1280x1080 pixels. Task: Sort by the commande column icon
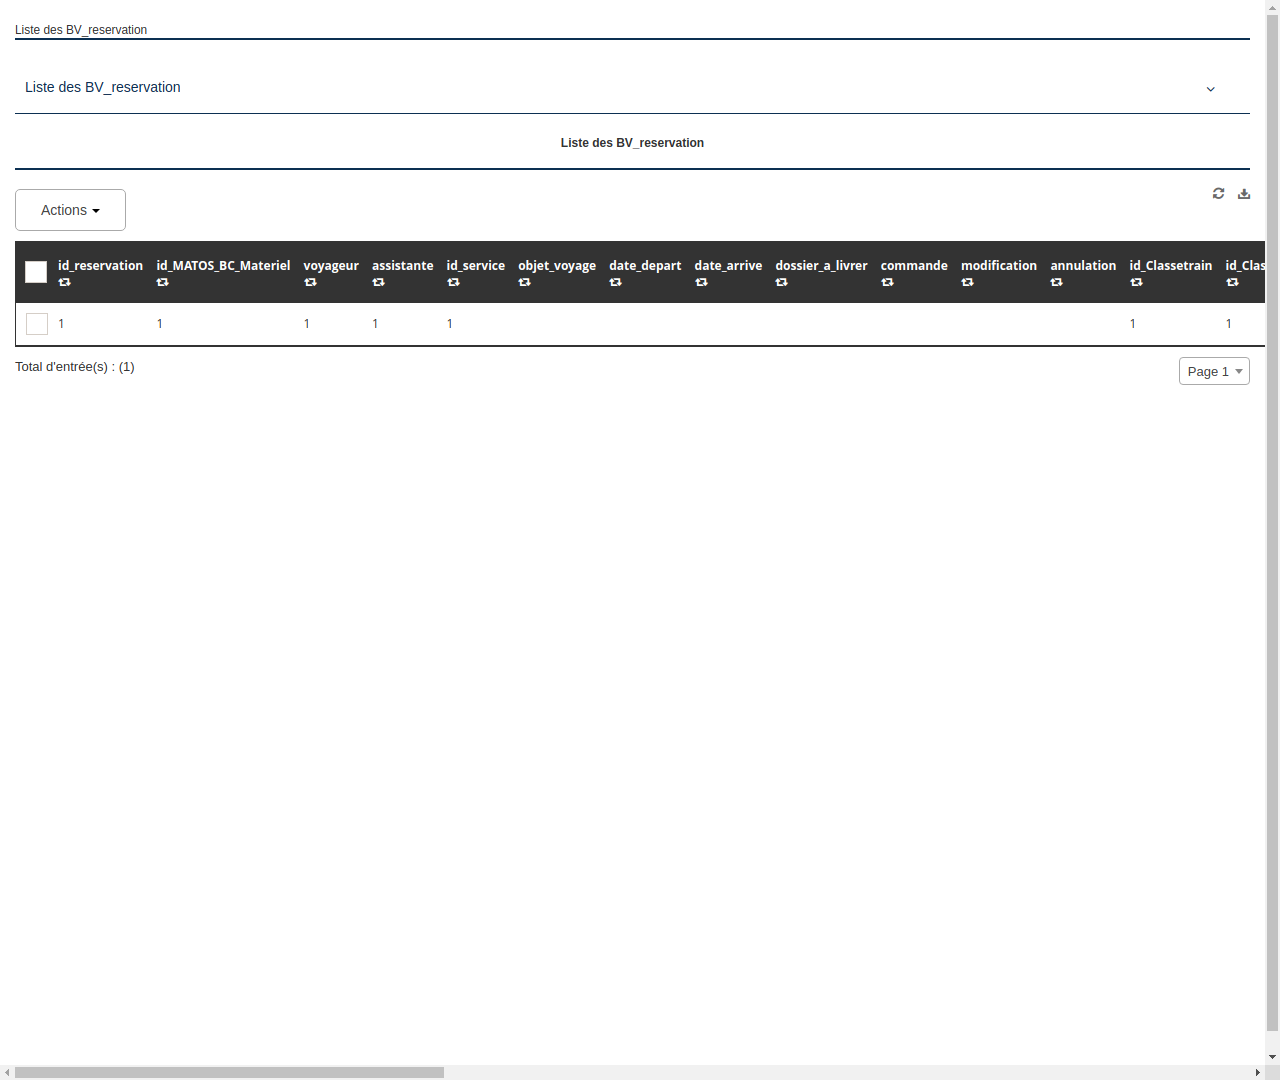point(888,283)
